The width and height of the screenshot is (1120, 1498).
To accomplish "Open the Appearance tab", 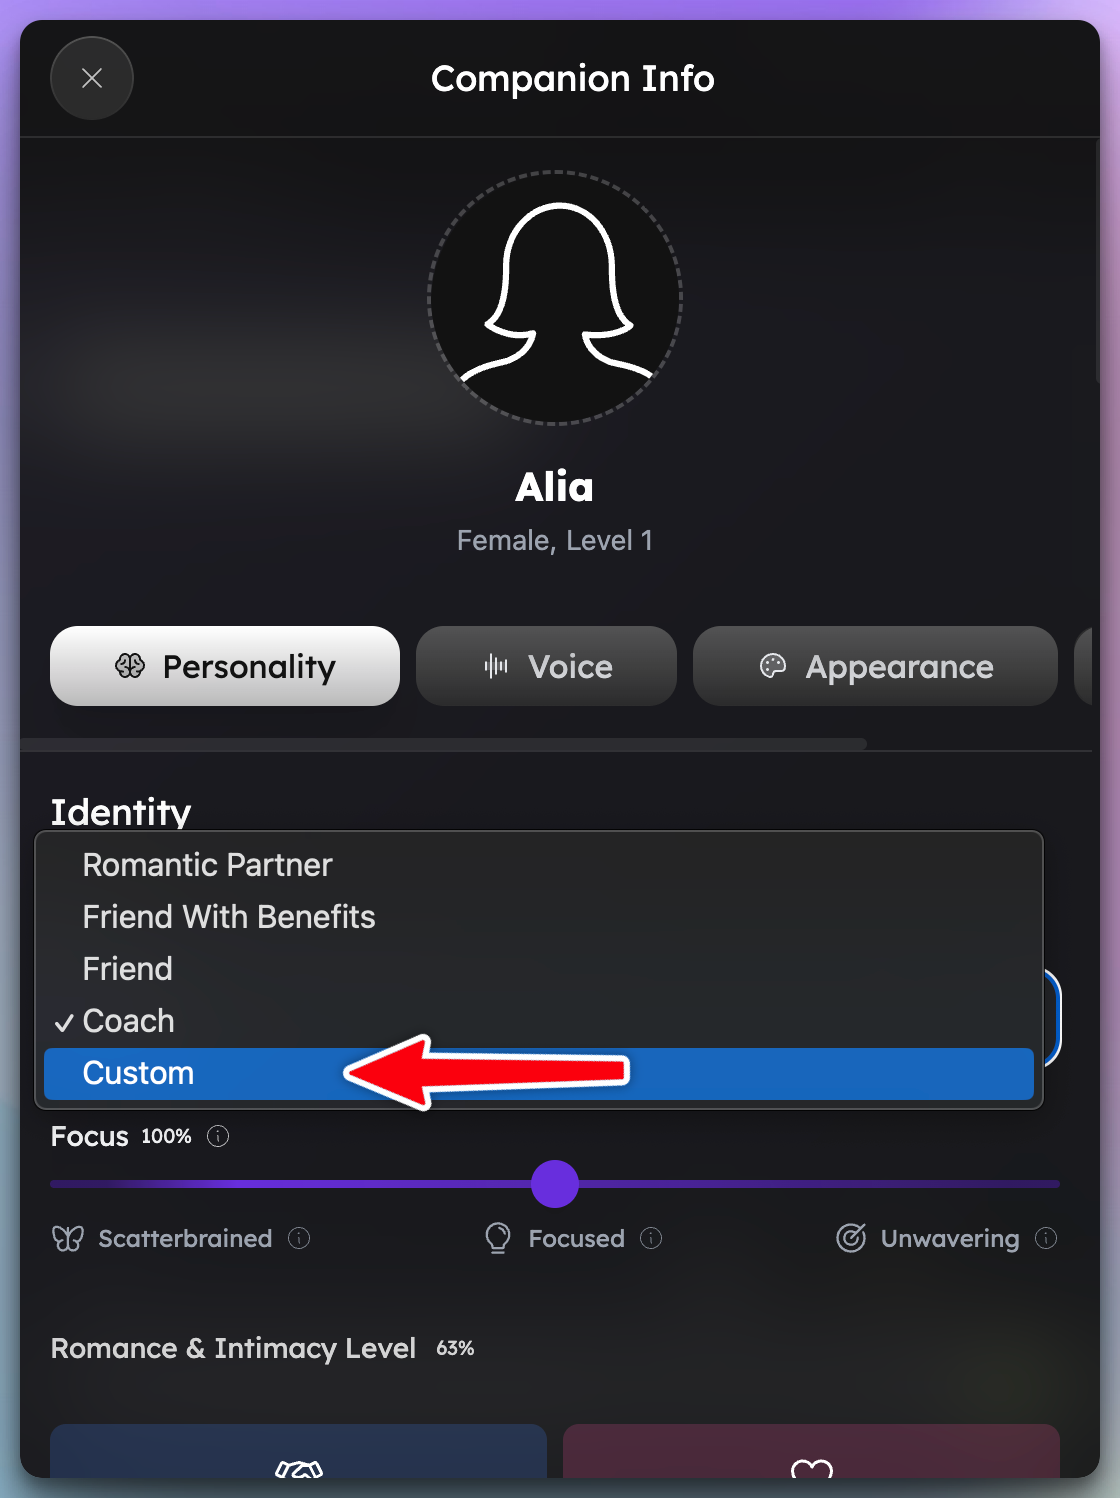I will click(x=875, y=666).
